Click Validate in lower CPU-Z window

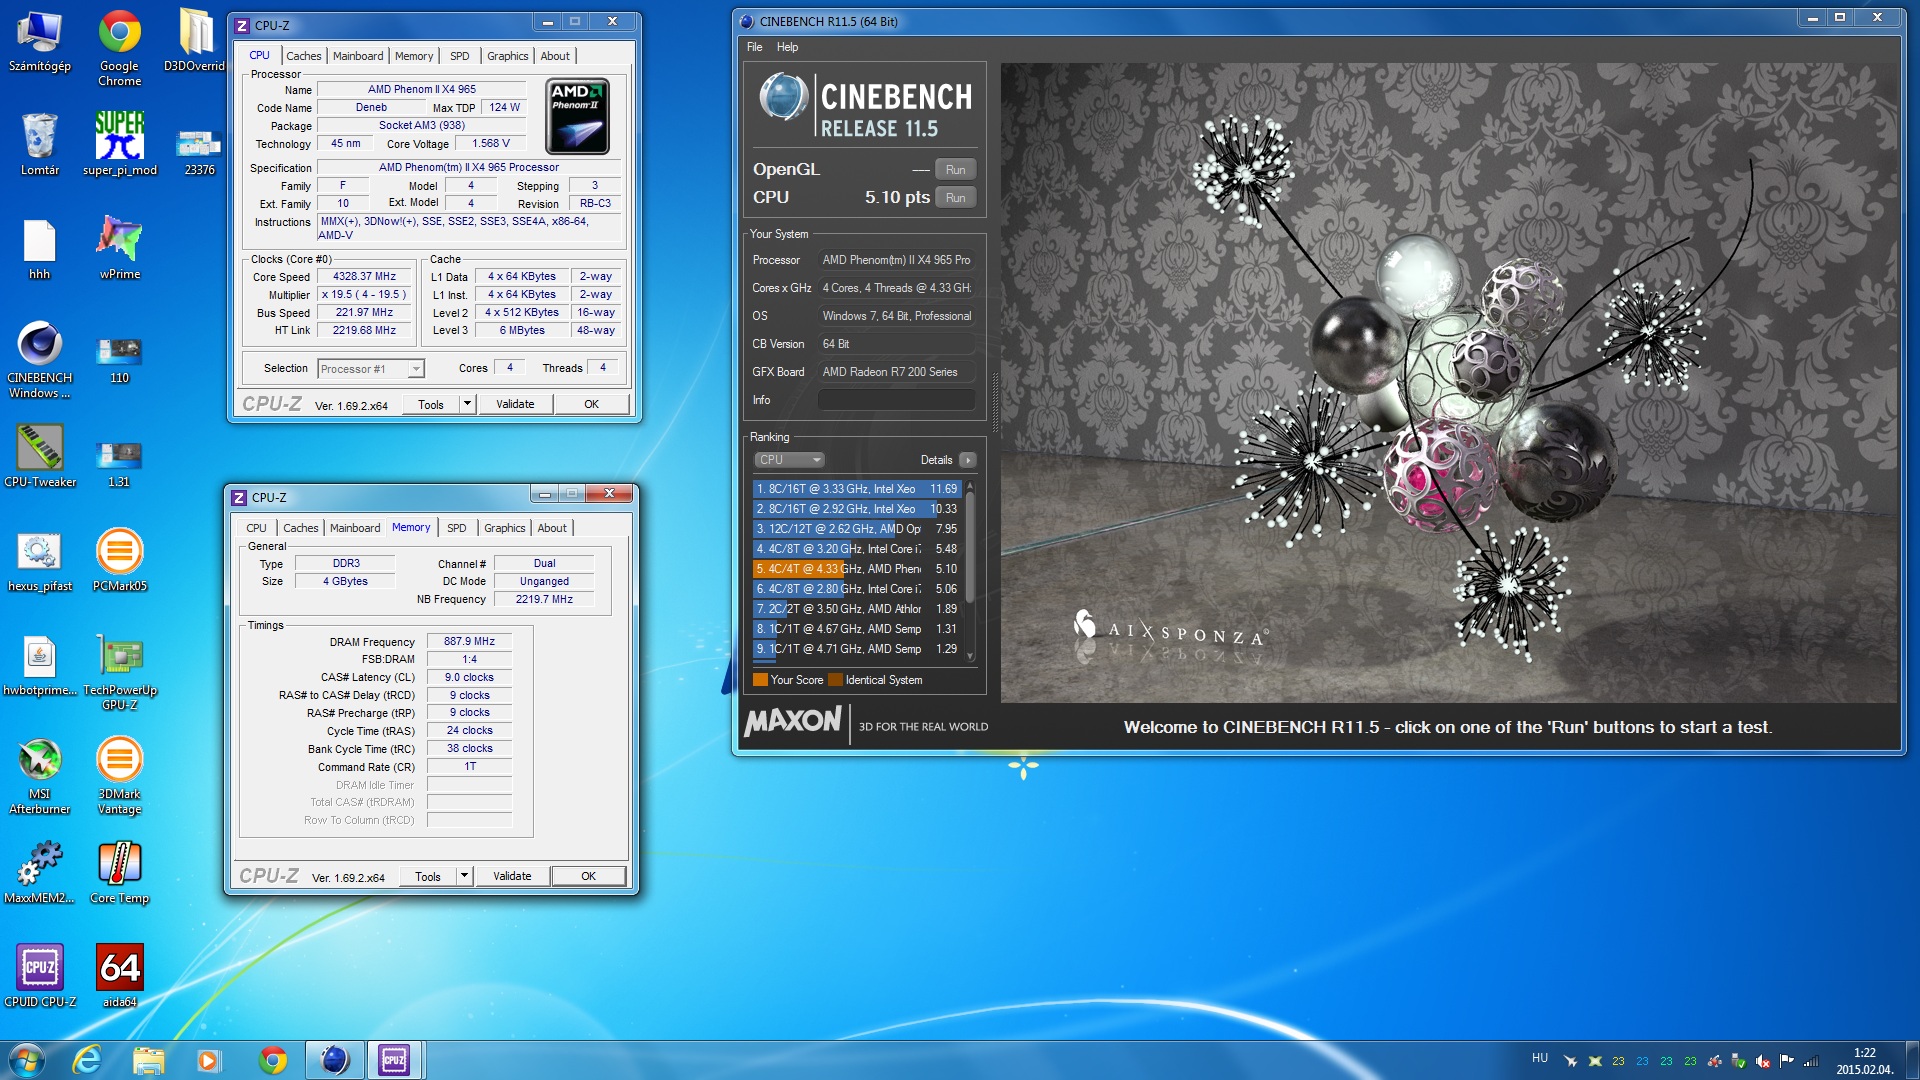(512, 876)
